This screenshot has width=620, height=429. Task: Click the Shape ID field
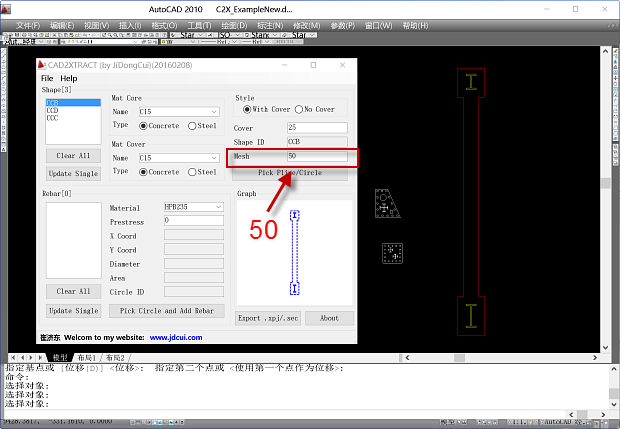tap(317, 142)
